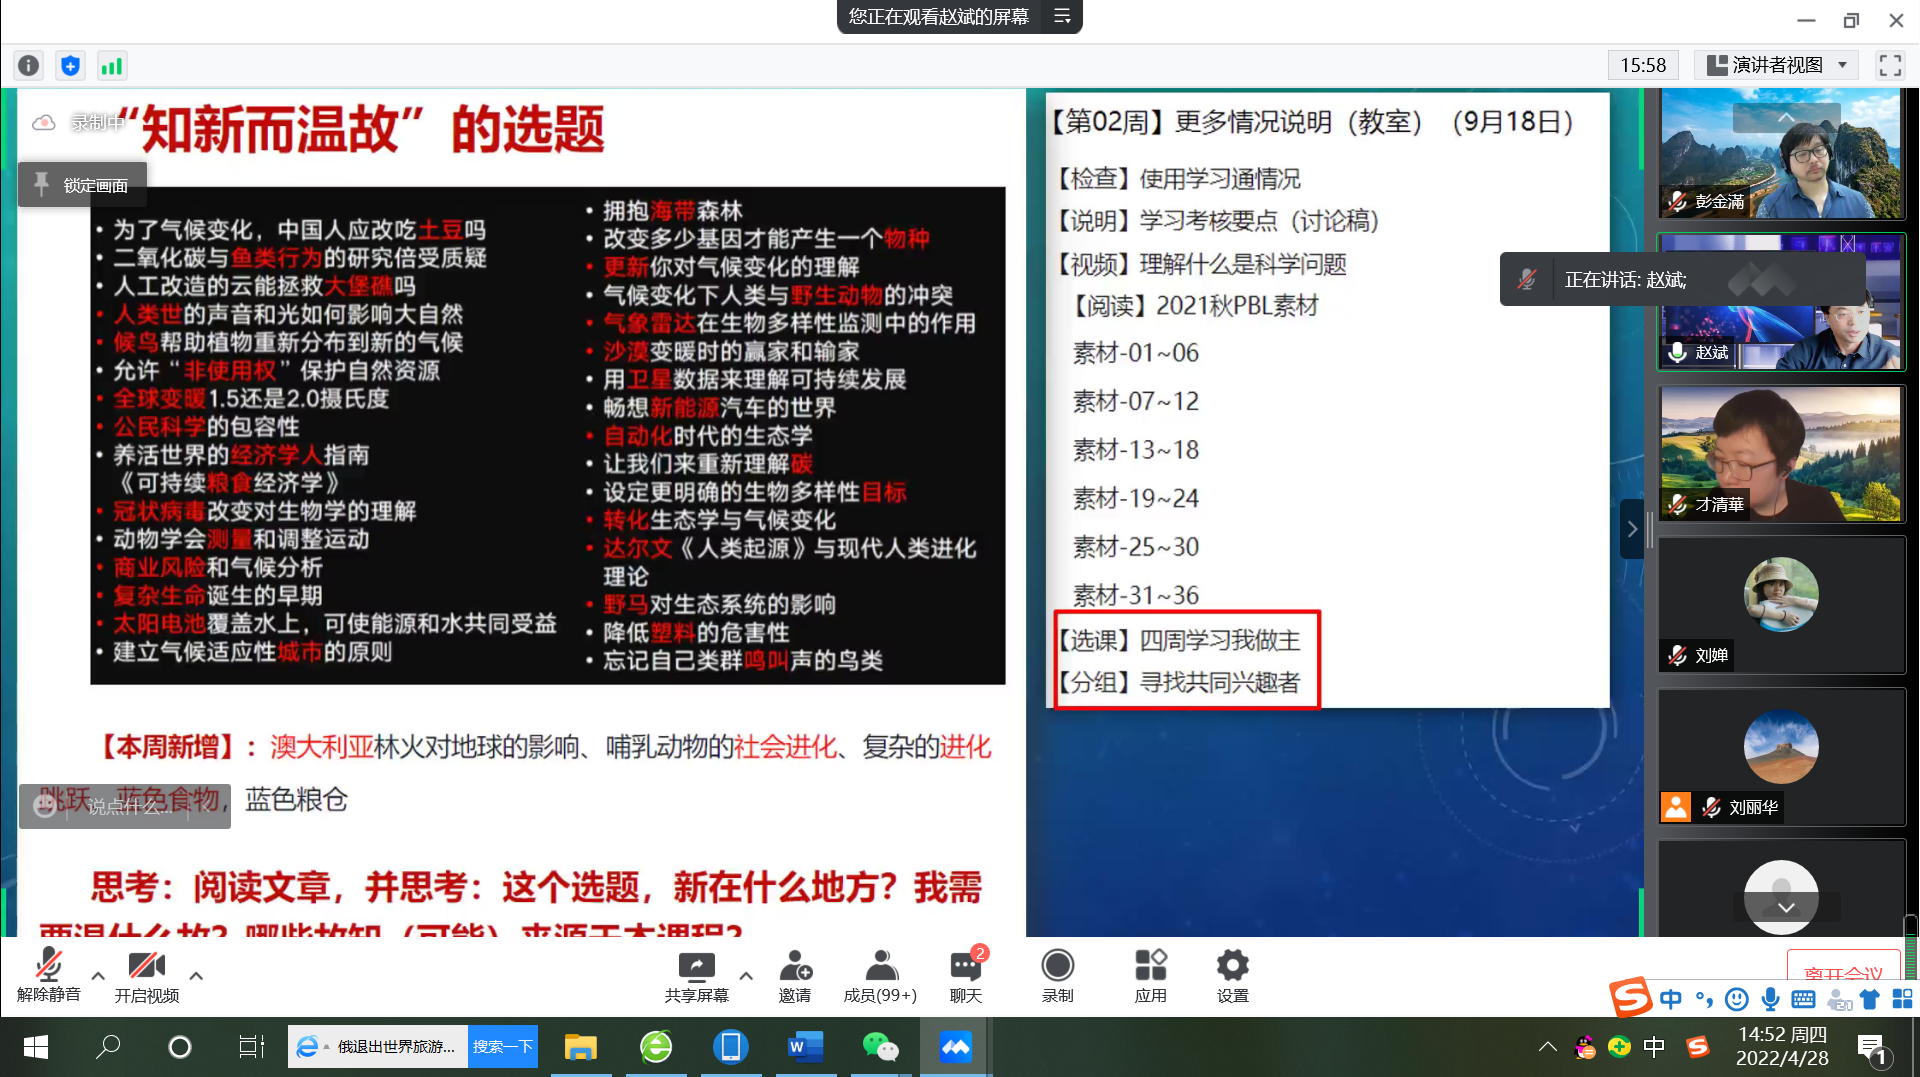The height and width of the screenshot is (1077, 1920).
Task: Switch to the Edge browser window in taskbar
Action: pos(656,1047)
